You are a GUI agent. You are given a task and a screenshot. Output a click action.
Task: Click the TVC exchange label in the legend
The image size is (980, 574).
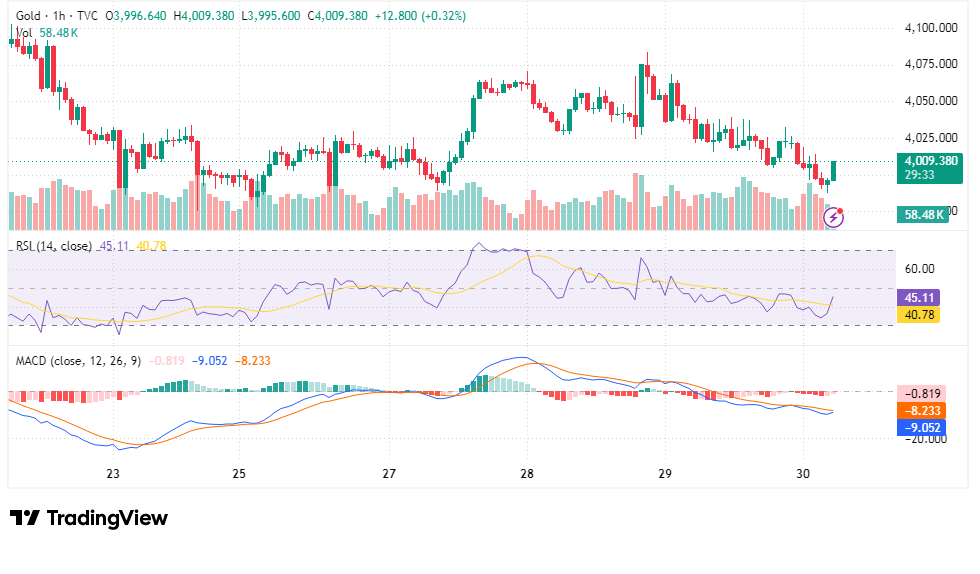pyautogui.click(x=88, y=16)
